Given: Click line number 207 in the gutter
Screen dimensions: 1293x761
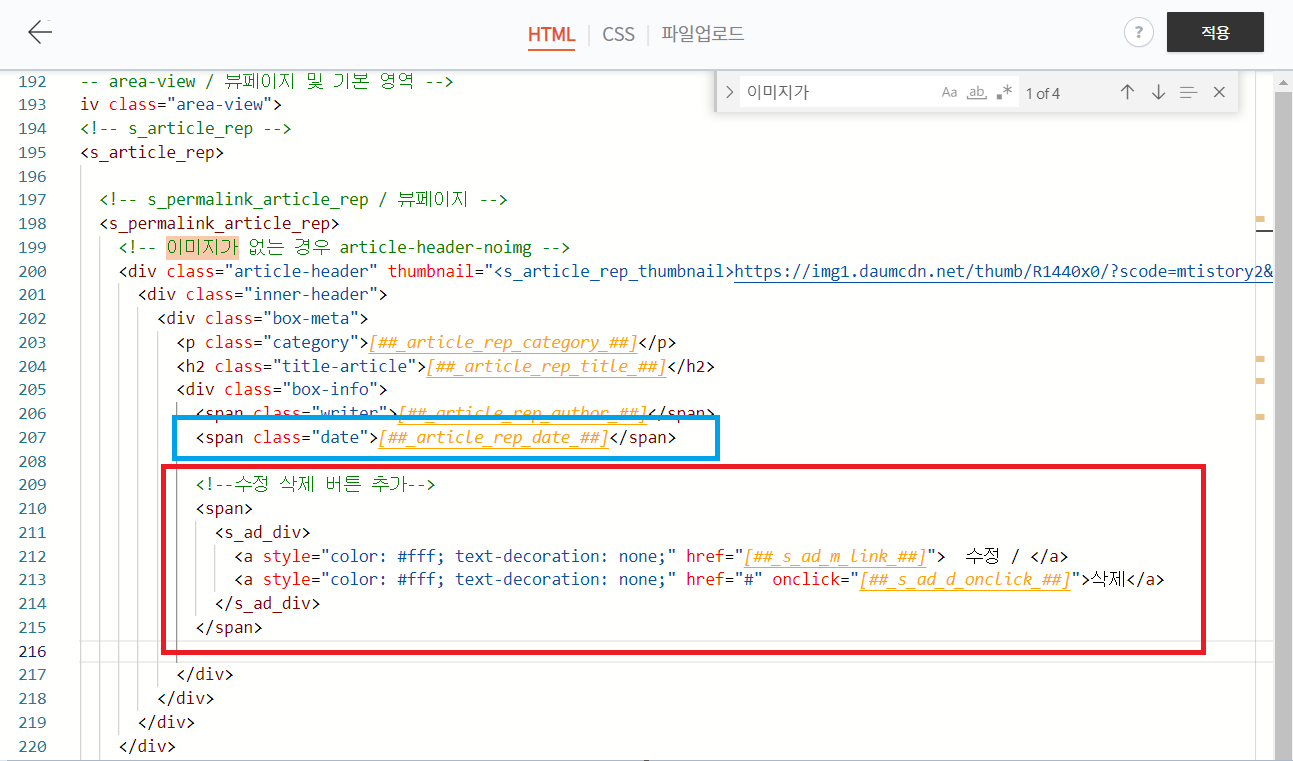Looking at the screenshot, I should pos(32,437).
